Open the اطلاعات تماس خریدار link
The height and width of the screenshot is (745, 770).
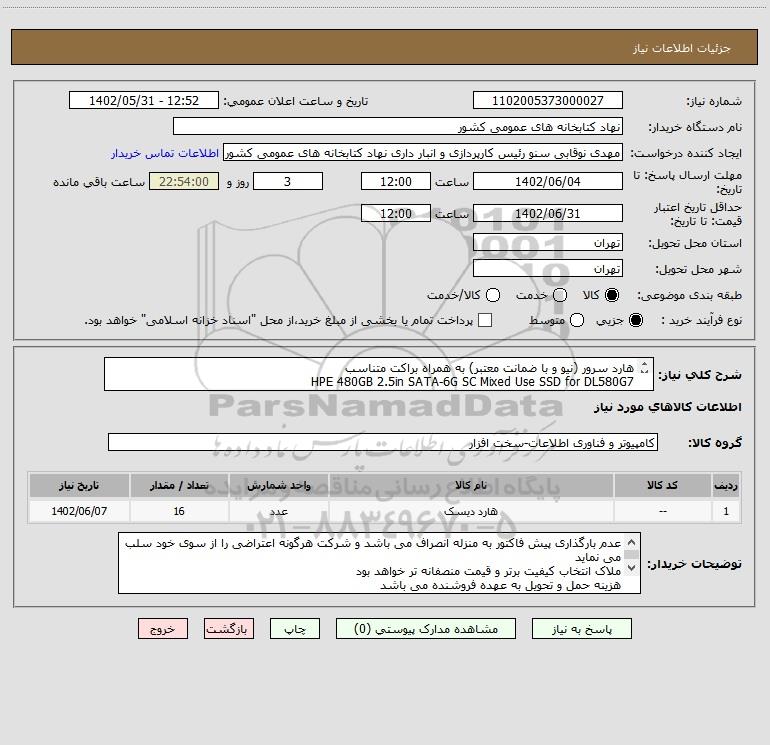coord(165,153)
